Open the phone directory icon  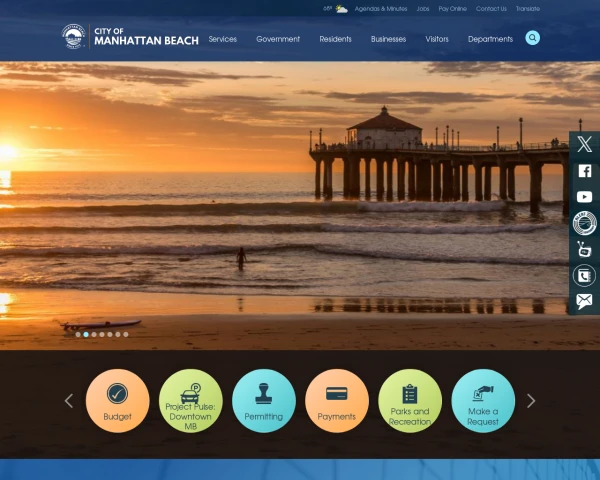(x=584, y=275)
